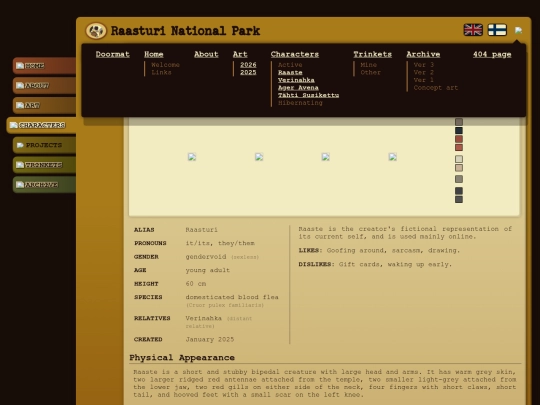Viewport: 540px width, 405px height.
Task: Pick the light tan color swatch
Action: [459, 168]
